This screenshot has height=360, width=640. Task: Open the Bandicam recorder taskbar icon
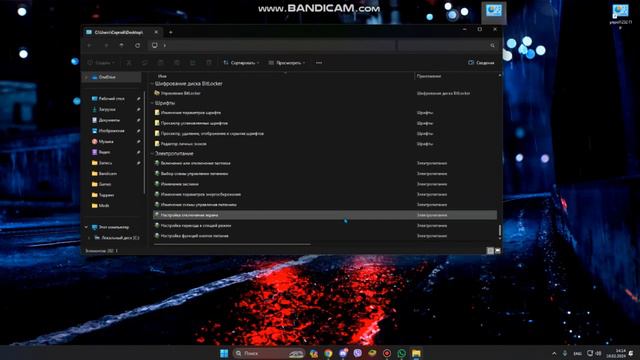[387, 353]
